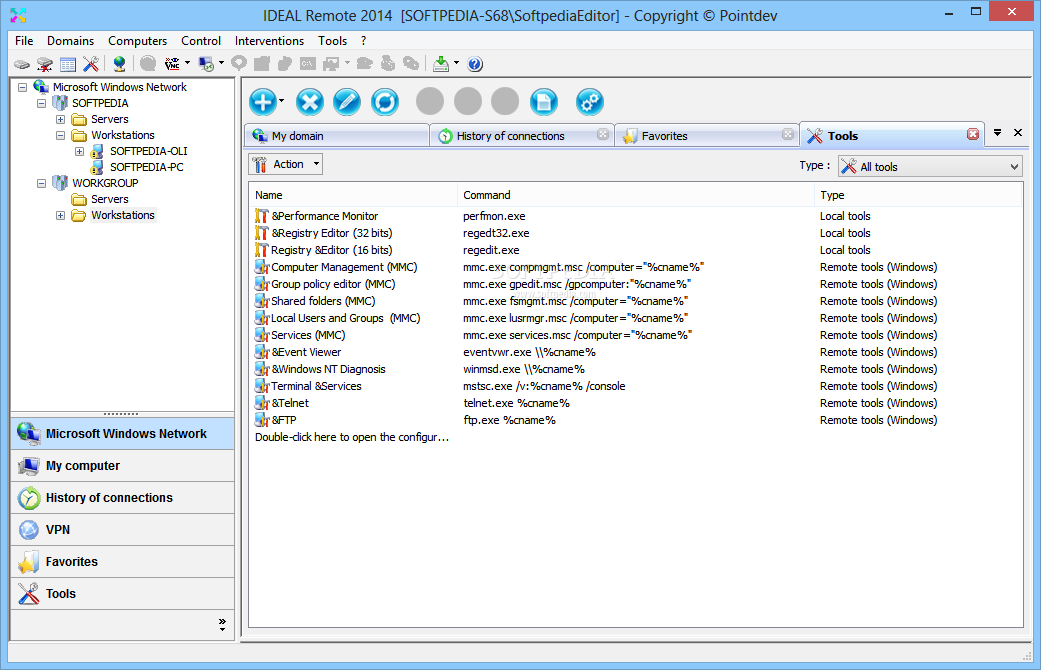Open the Domains menu

[70, 41]
